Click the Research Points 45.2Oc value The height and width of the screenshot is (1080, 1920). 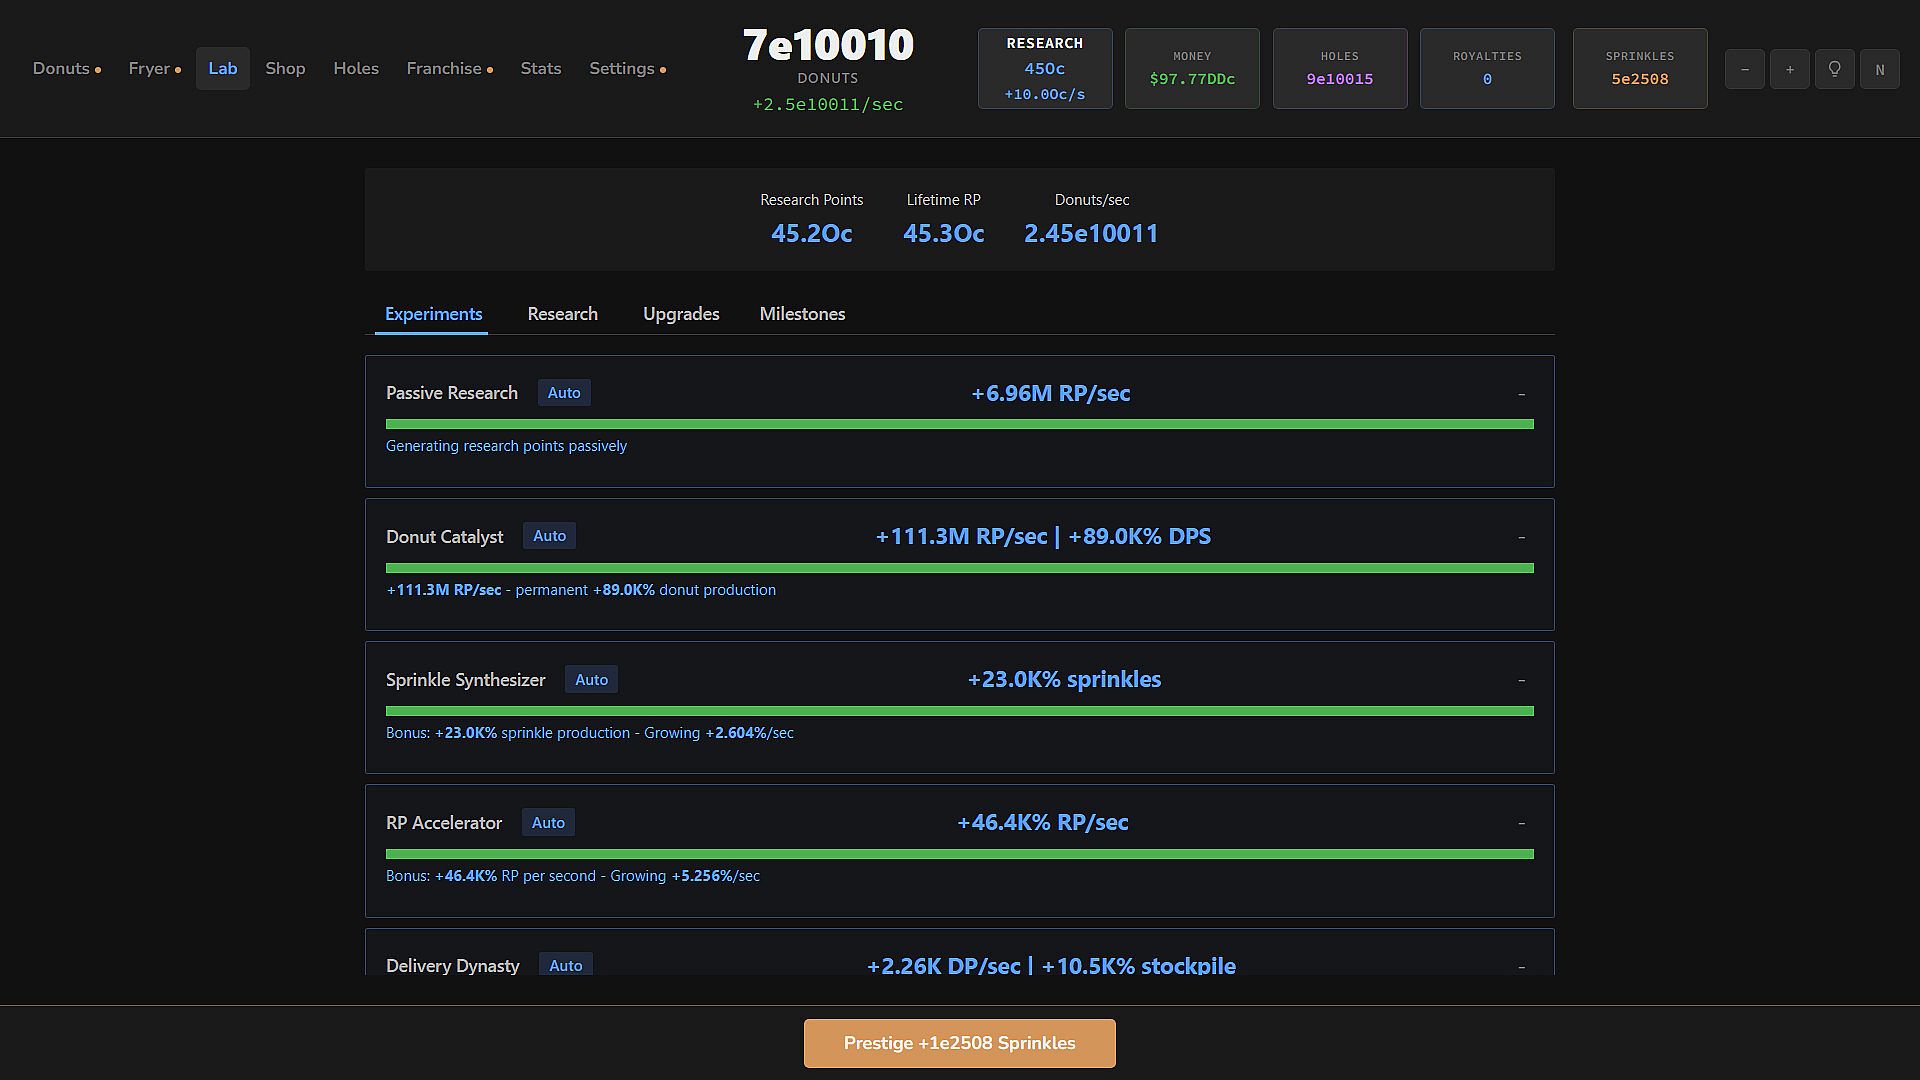(811, 233)
